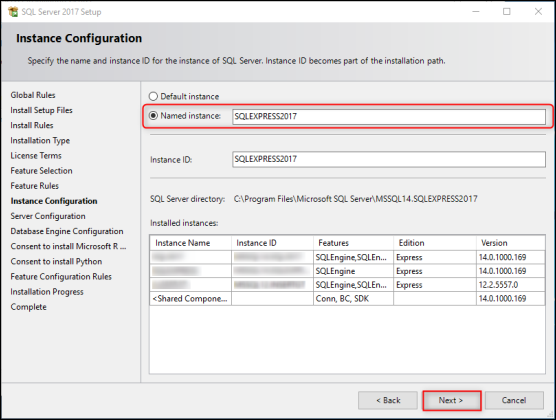Select Feature Selection step
This screenshot has width=556, height=420.
pyautogui.click(x=41, y=171)
